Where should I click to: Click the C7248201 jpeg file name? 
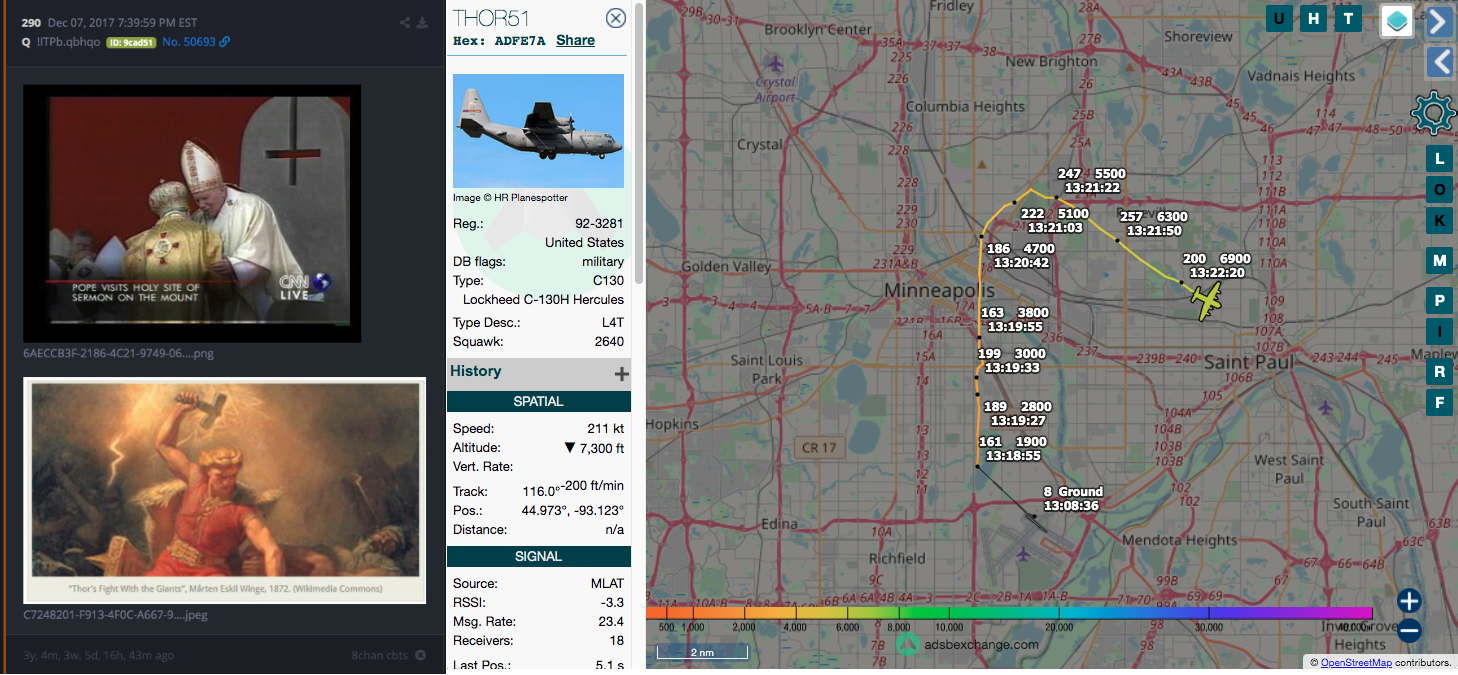115,615
